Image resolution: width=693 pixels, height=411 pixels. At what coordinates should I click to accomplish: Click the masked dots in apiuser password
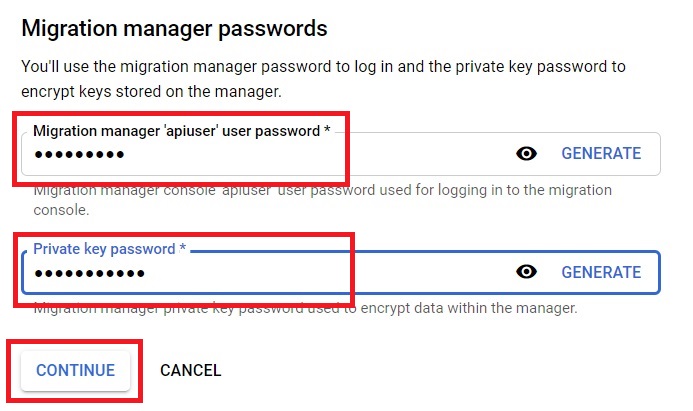[x=80, y=155]
